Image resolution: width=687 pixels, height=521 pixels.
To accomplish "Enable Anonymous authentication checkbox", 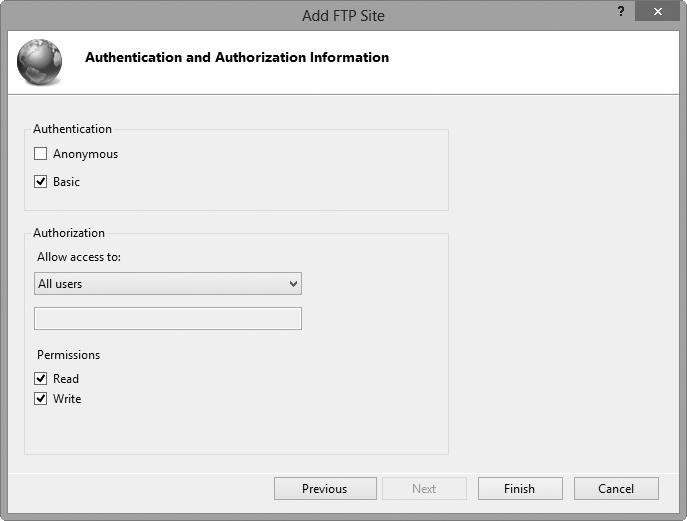I will [x=40, y=154].
